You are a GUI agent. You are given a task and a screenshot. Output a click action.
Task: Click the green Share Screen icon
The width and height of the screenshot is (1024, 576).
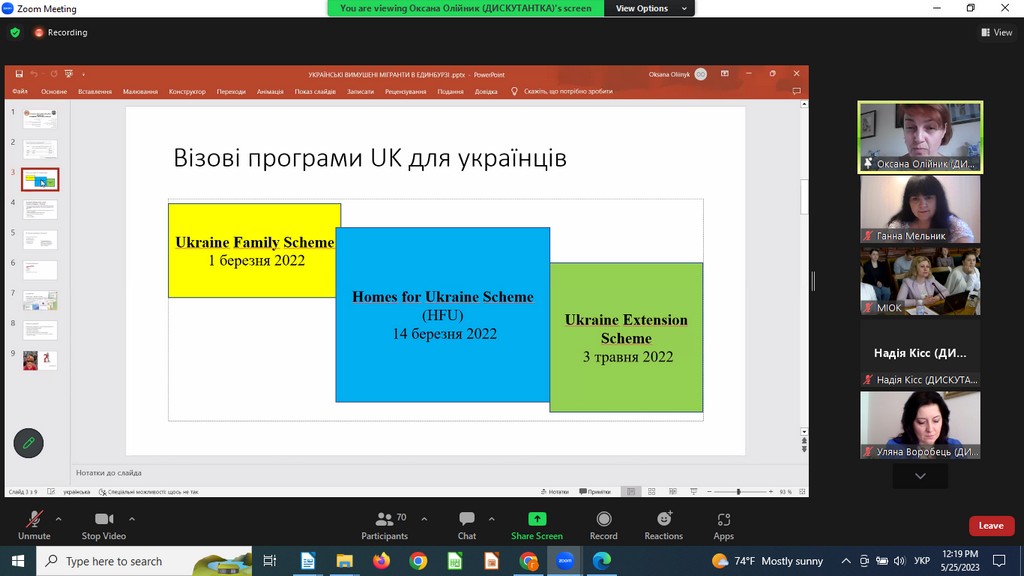coord(537,519)
